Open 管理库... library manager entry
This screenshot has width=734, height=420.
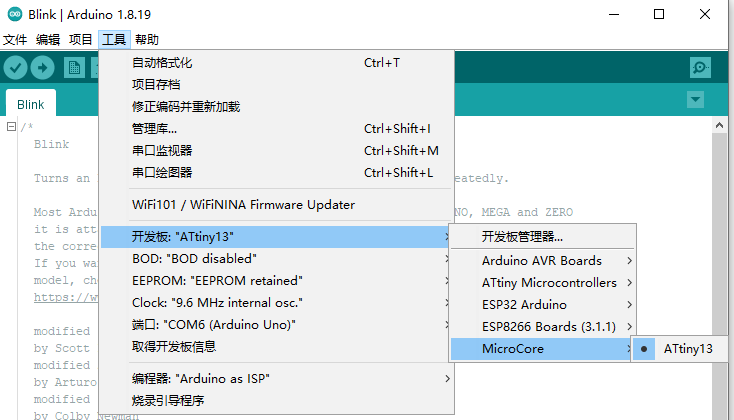(276, 129)
